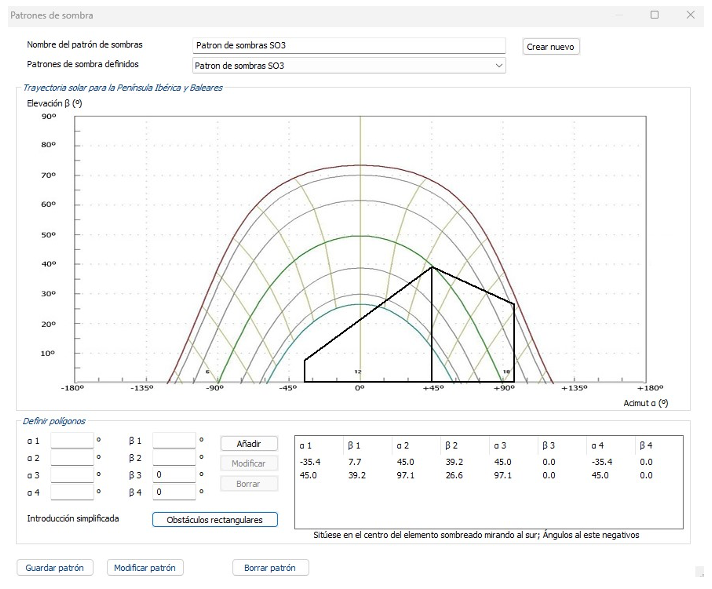Activate the α 4 input field
This screenshot has width=712, height=589.
[x=71, y=492]
